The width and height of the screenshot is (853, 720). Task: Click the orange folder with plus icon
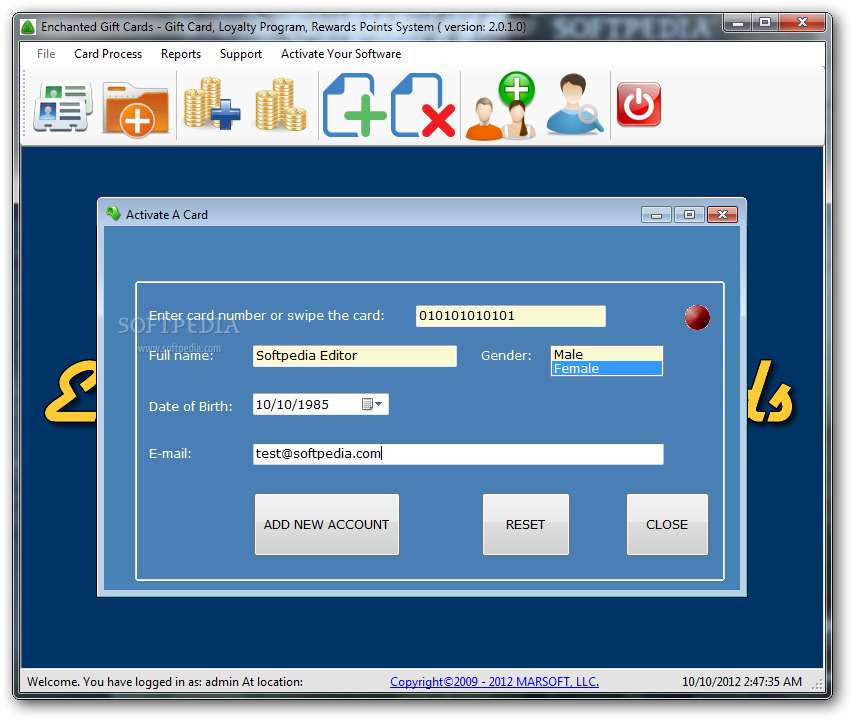(x=136, y=109)
